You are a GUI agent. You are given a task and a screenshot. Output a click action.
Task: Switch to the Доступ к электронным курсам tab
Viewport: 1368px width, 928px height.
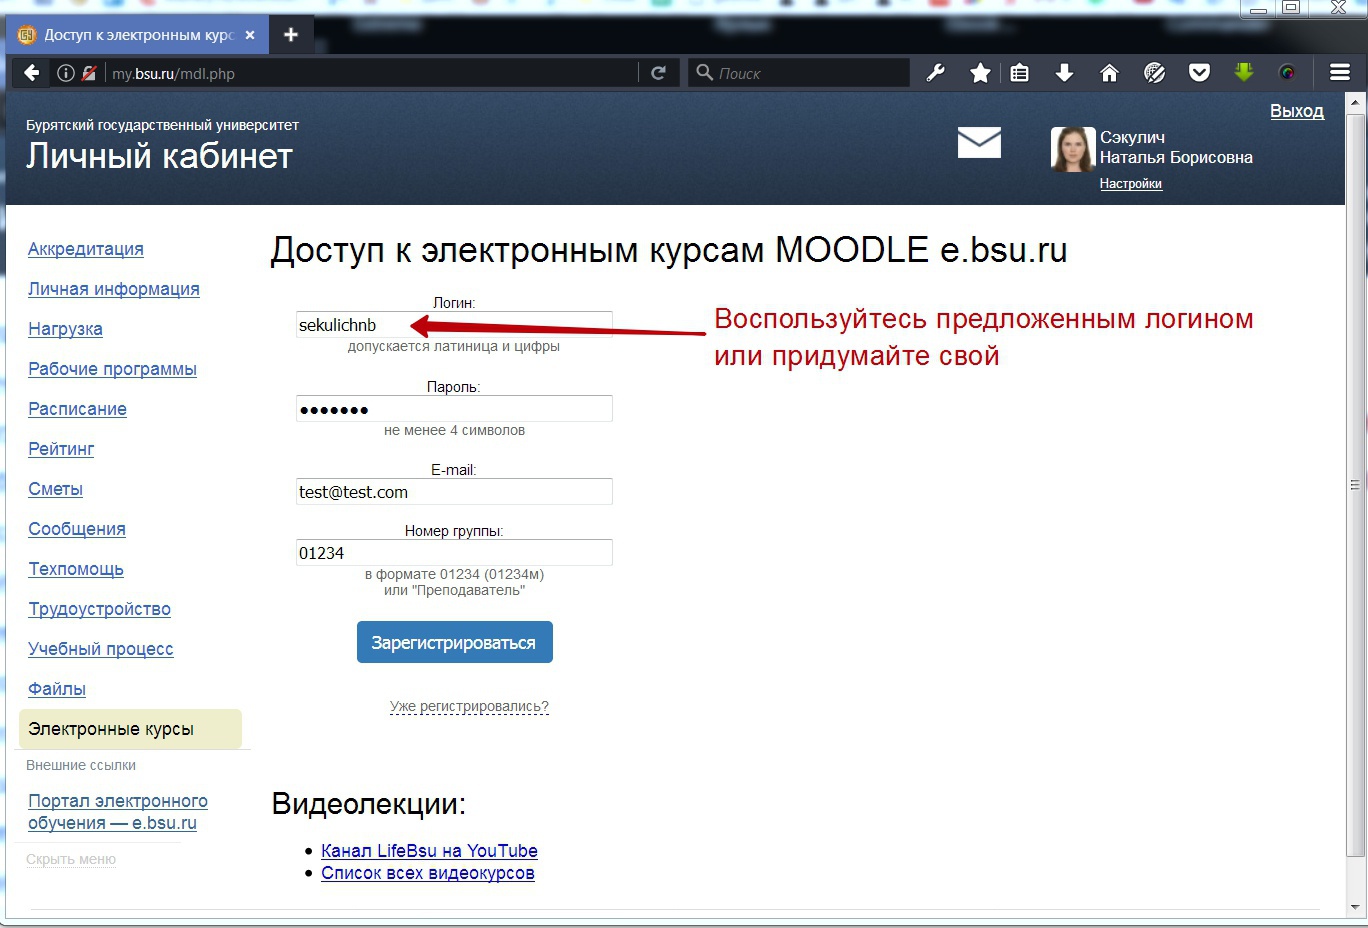pos(130,33)
